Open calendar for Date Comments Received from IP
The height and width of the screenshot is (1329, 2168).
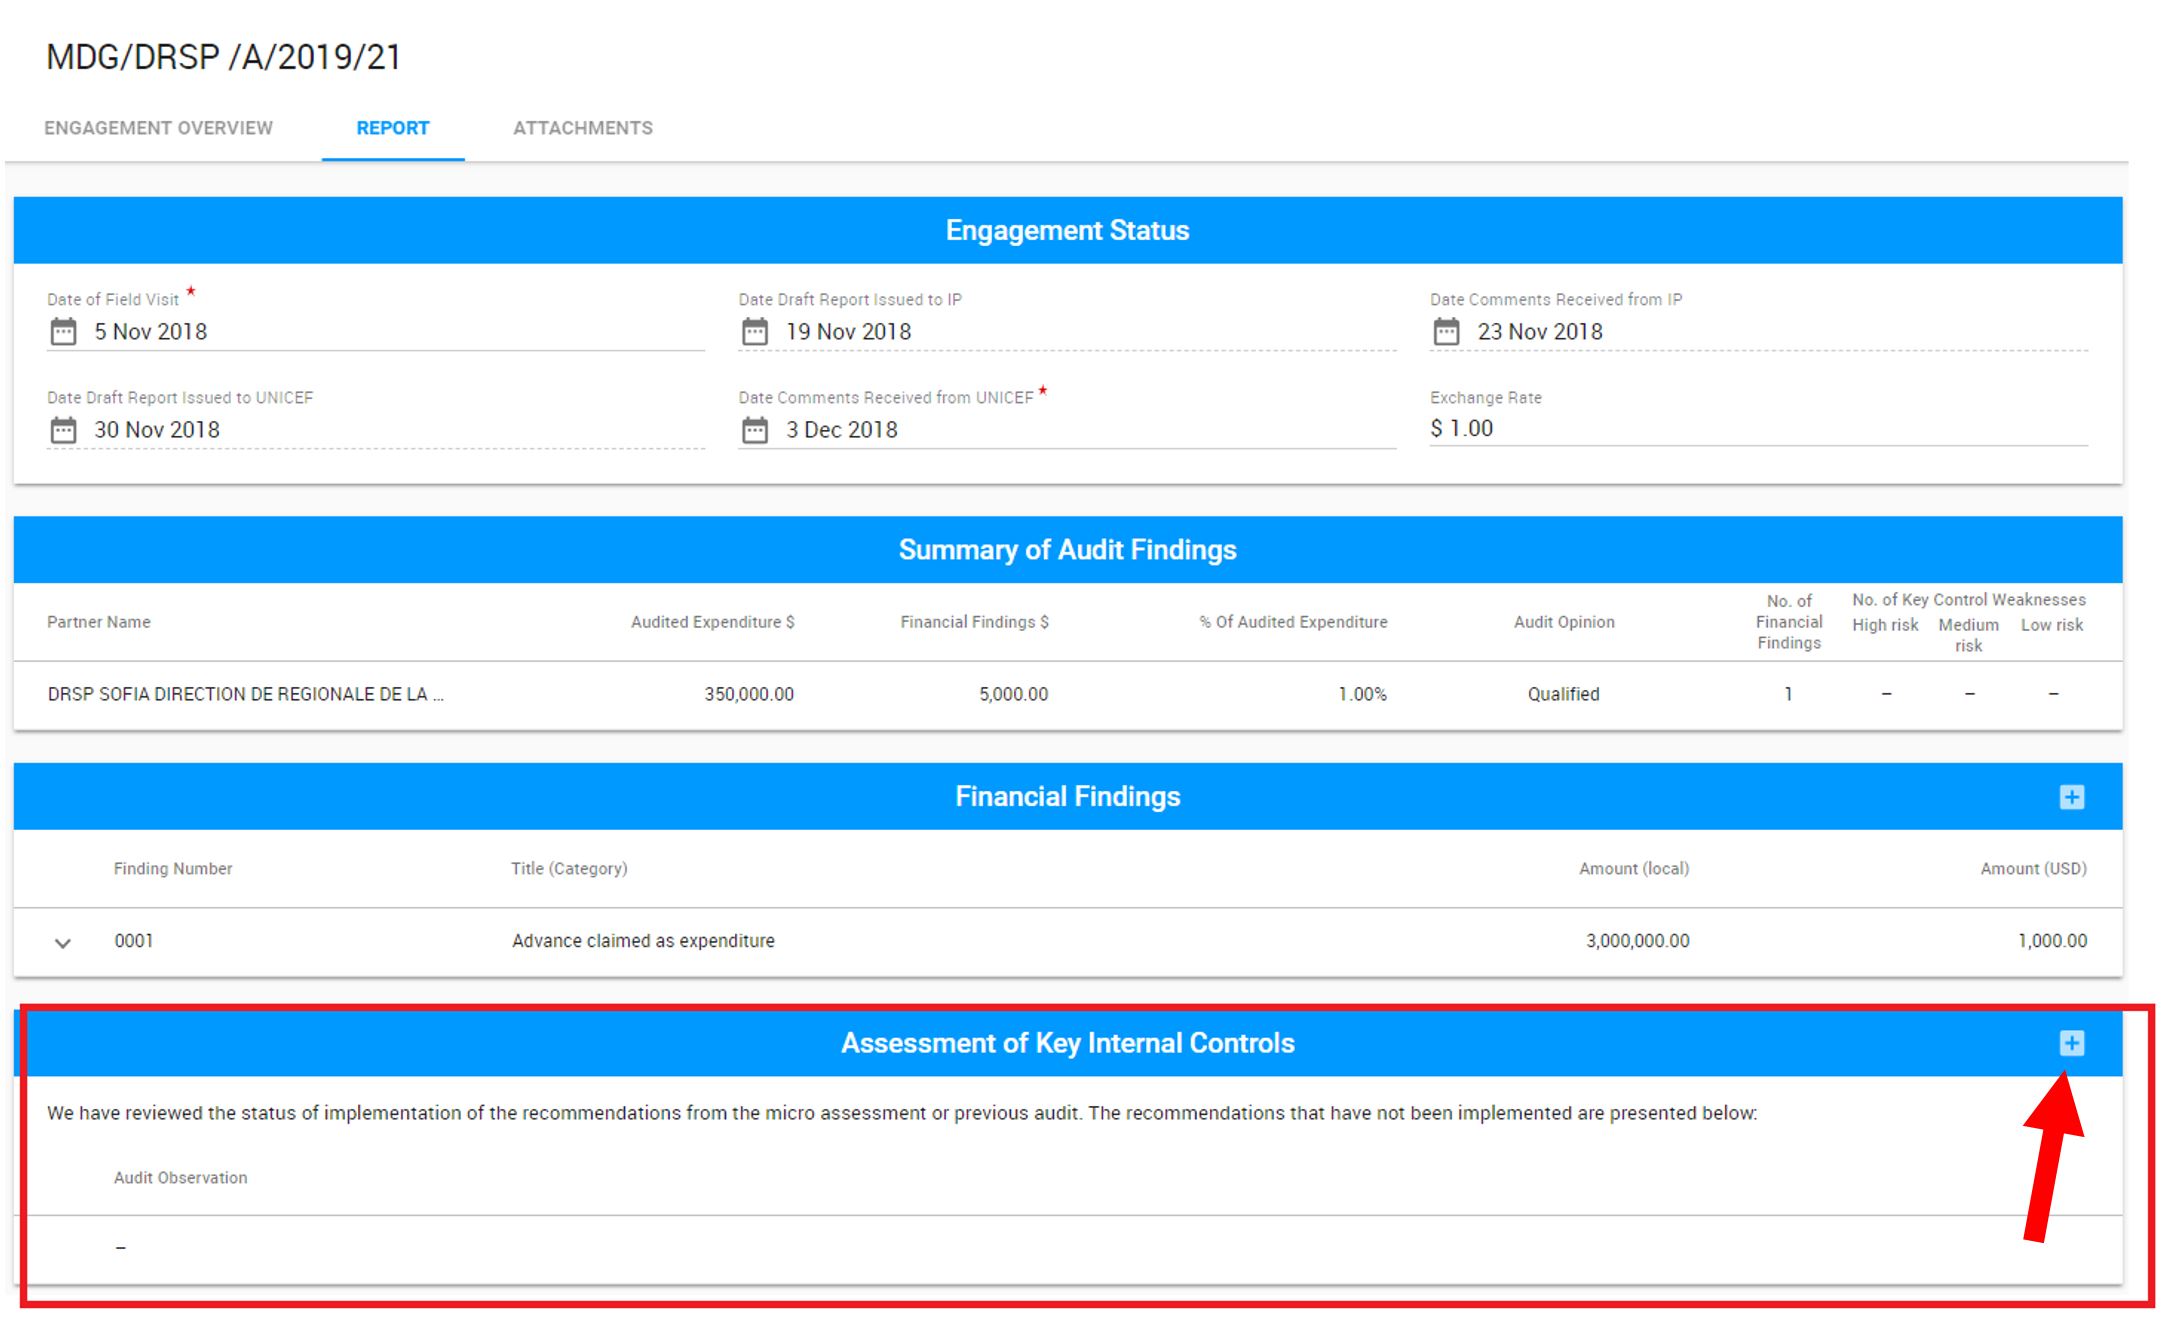click(1446, 332)
